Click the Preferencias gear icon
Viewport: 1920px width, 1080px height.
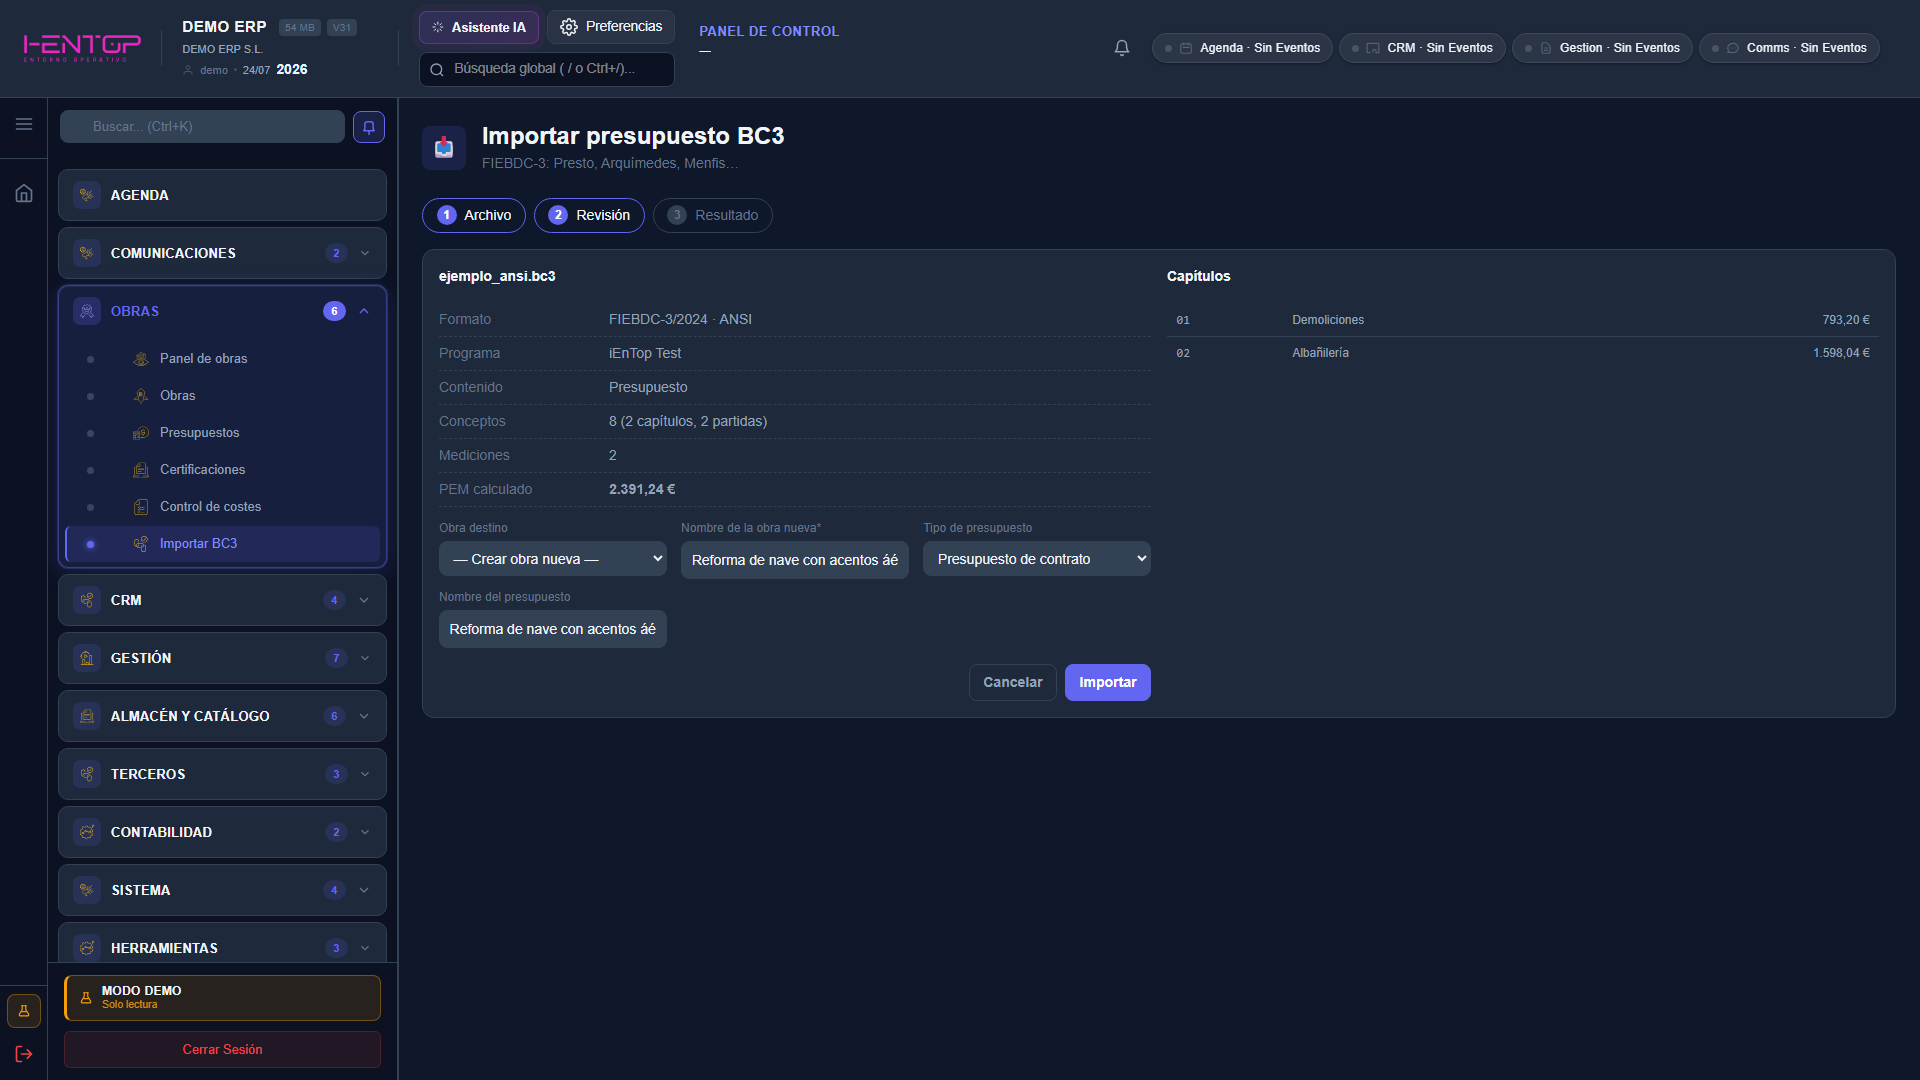569,27
